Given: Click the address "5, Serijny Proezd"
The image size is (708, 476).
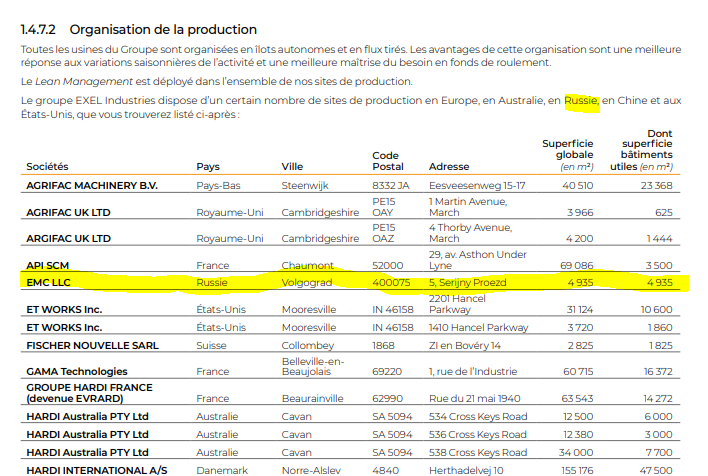Looking at the screenshot, I should point(468,283).
